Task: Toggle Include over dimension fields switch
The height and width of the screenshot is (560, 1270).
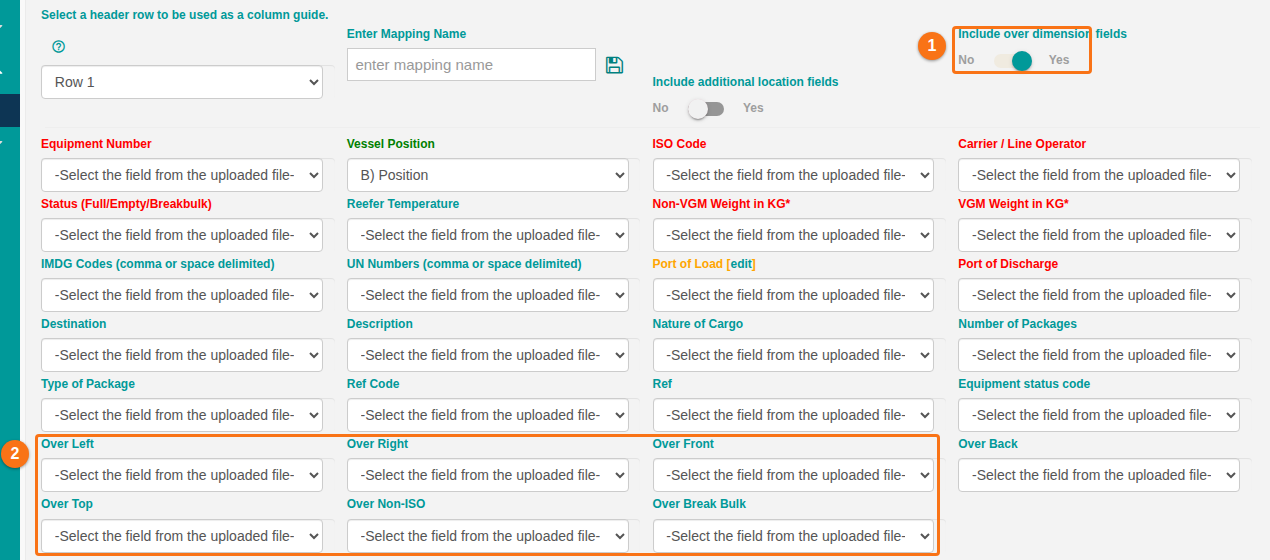Action: [1013, 61]
